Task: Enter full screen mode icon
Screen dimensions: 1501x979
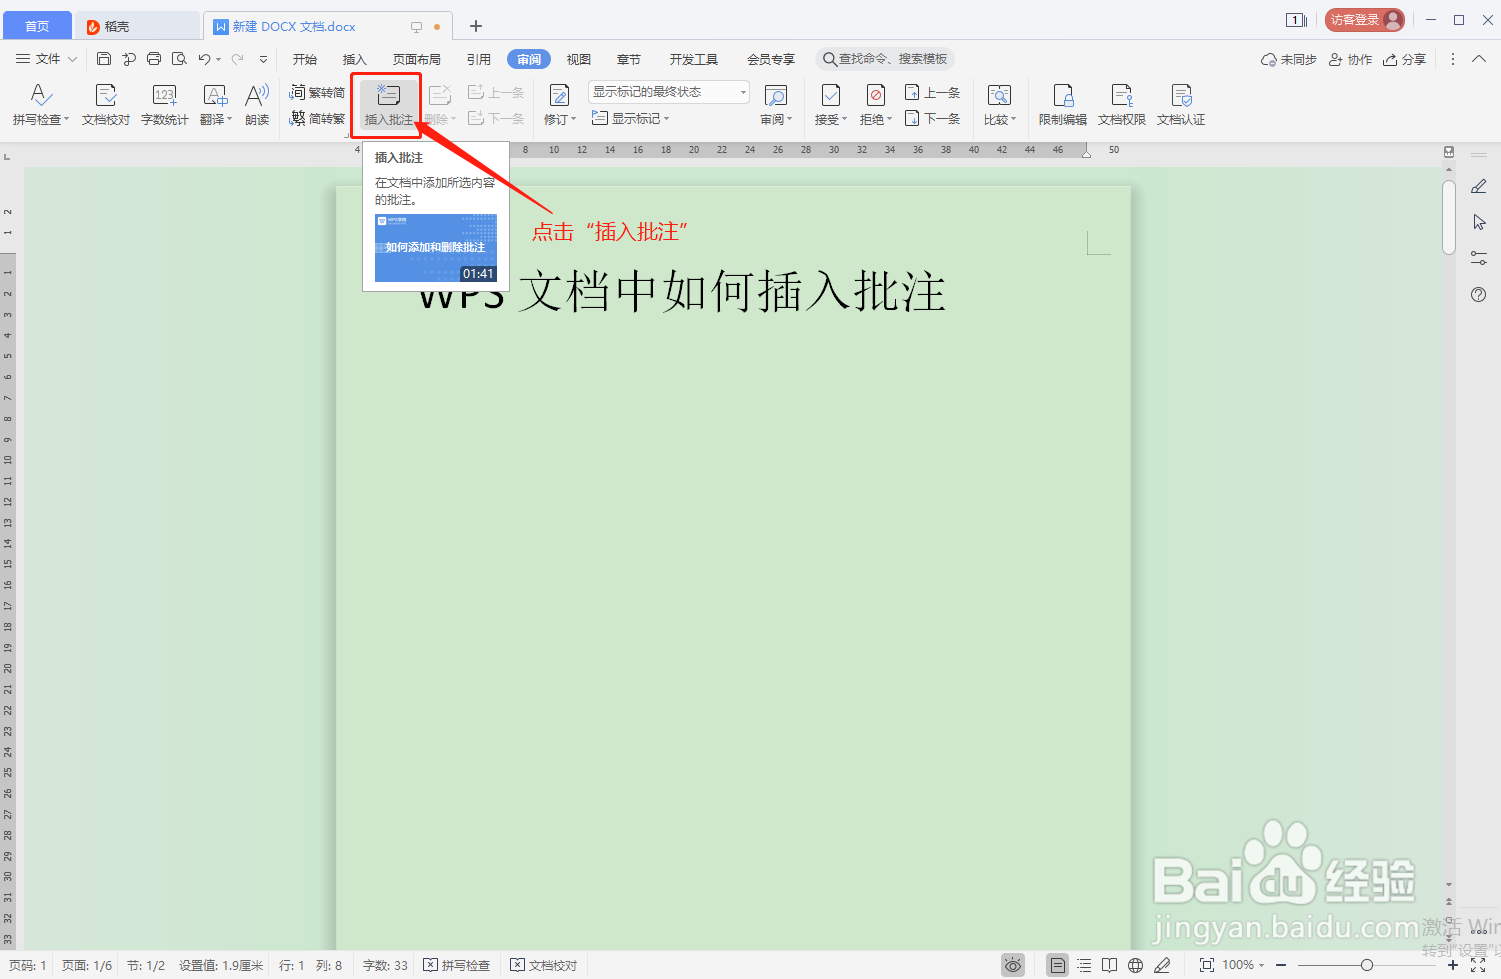Action: pos(1478,965)
